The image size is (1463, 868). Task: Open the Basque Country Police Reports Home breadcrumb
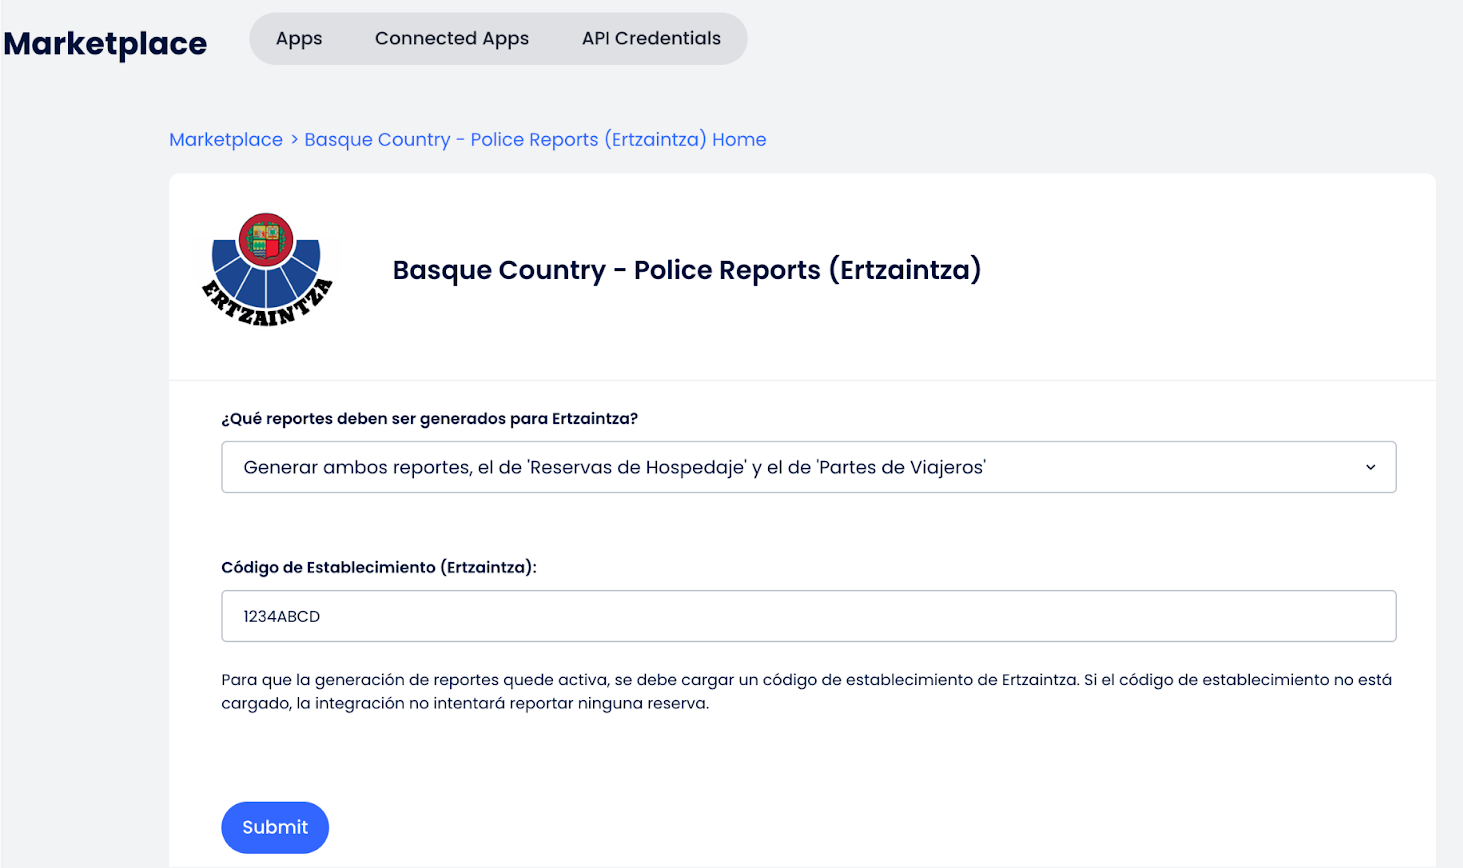535,140
